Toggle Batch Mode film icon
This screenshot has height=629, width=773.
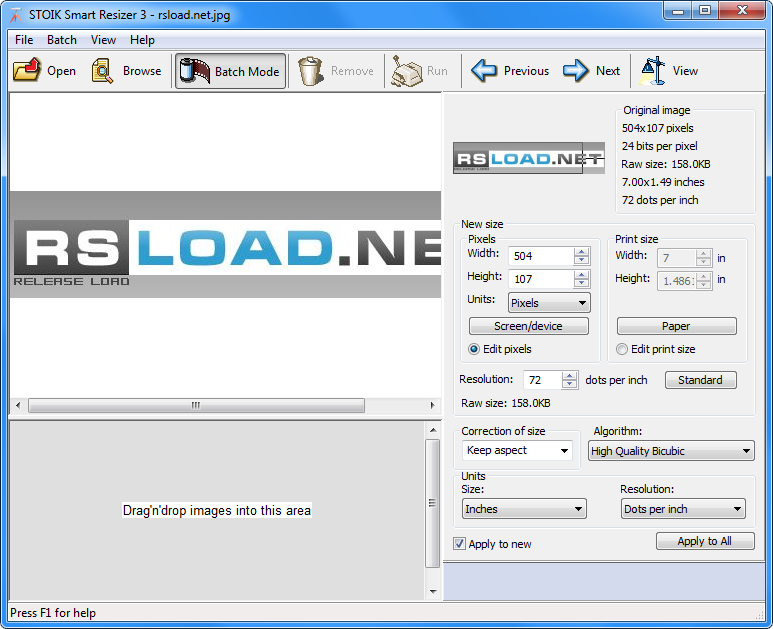(x=194, y=71)
